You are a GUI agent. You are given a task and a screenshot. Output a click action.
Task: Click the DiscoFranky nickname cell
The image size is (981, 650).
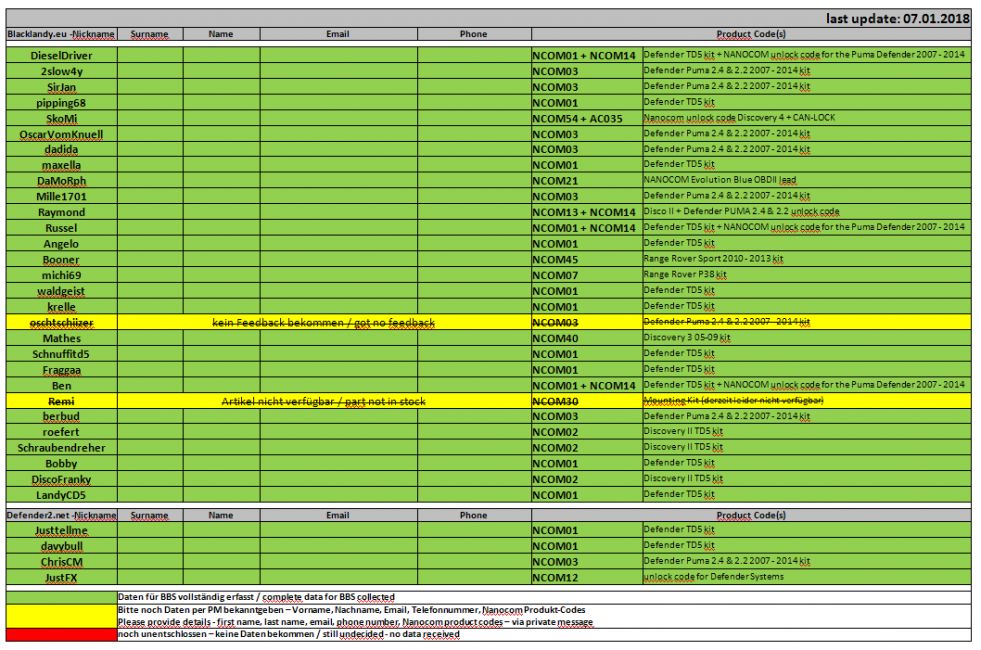click(61, 479)
